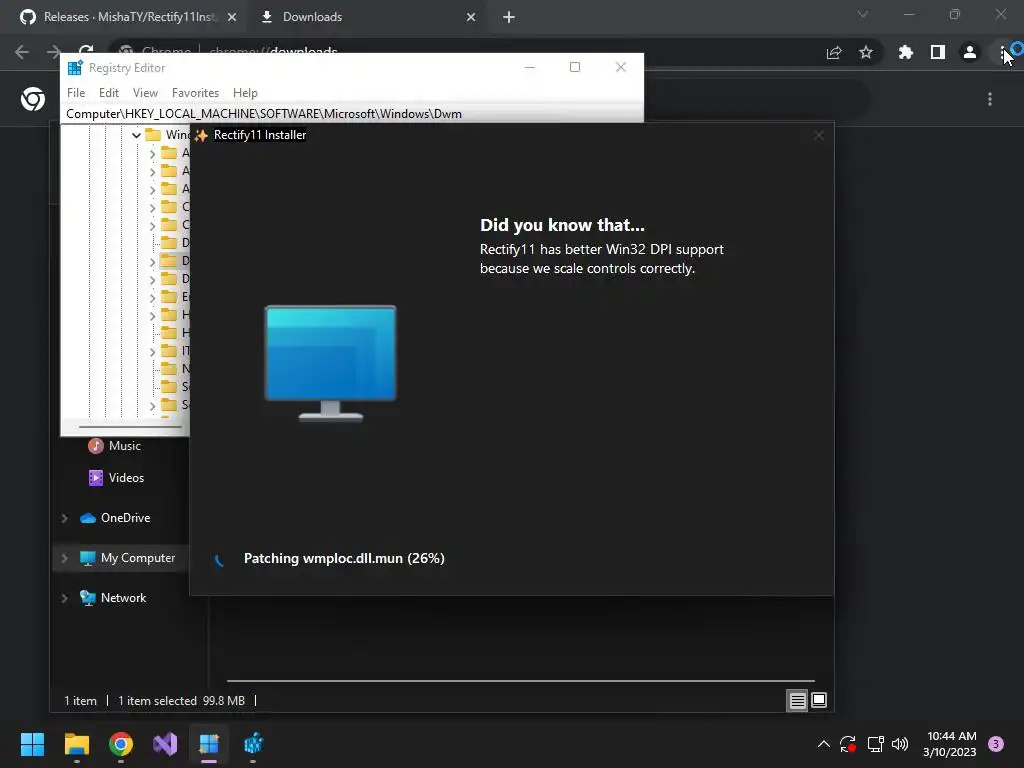Click the Registry Editor horizontal scrollbar

[130, 427]
